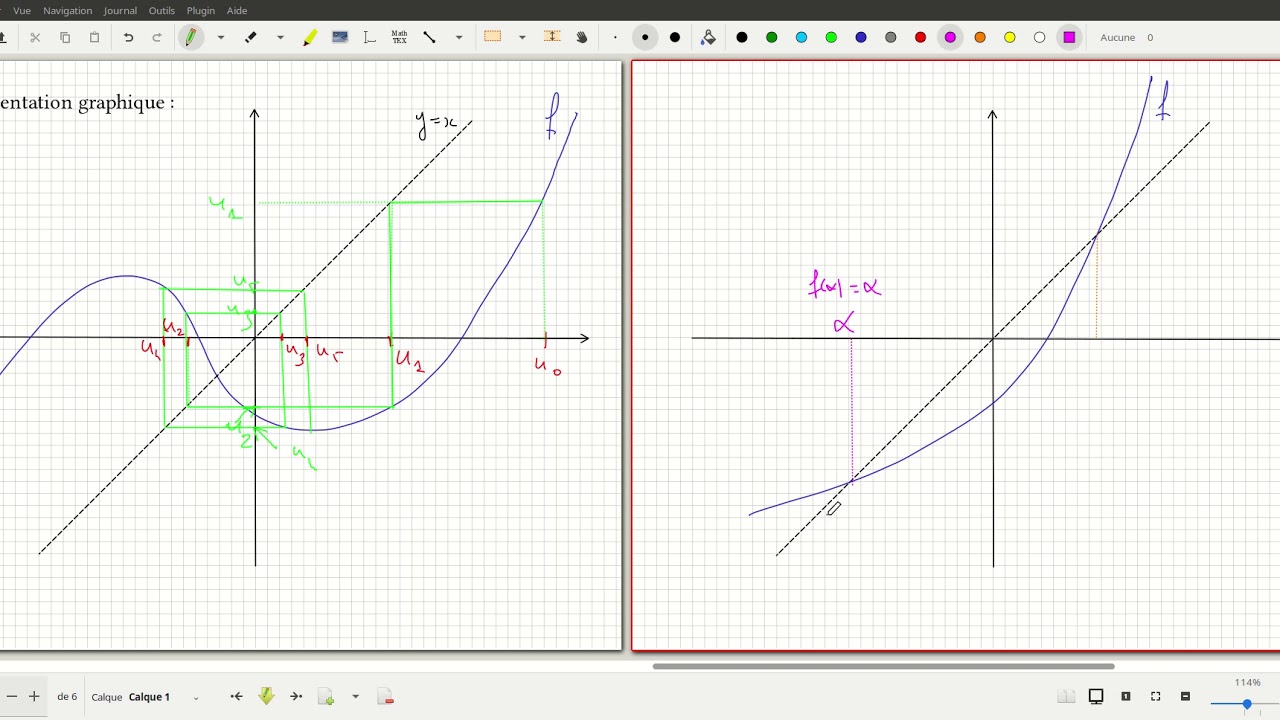Select the Vertical Space tool

[x=552, y=37]
